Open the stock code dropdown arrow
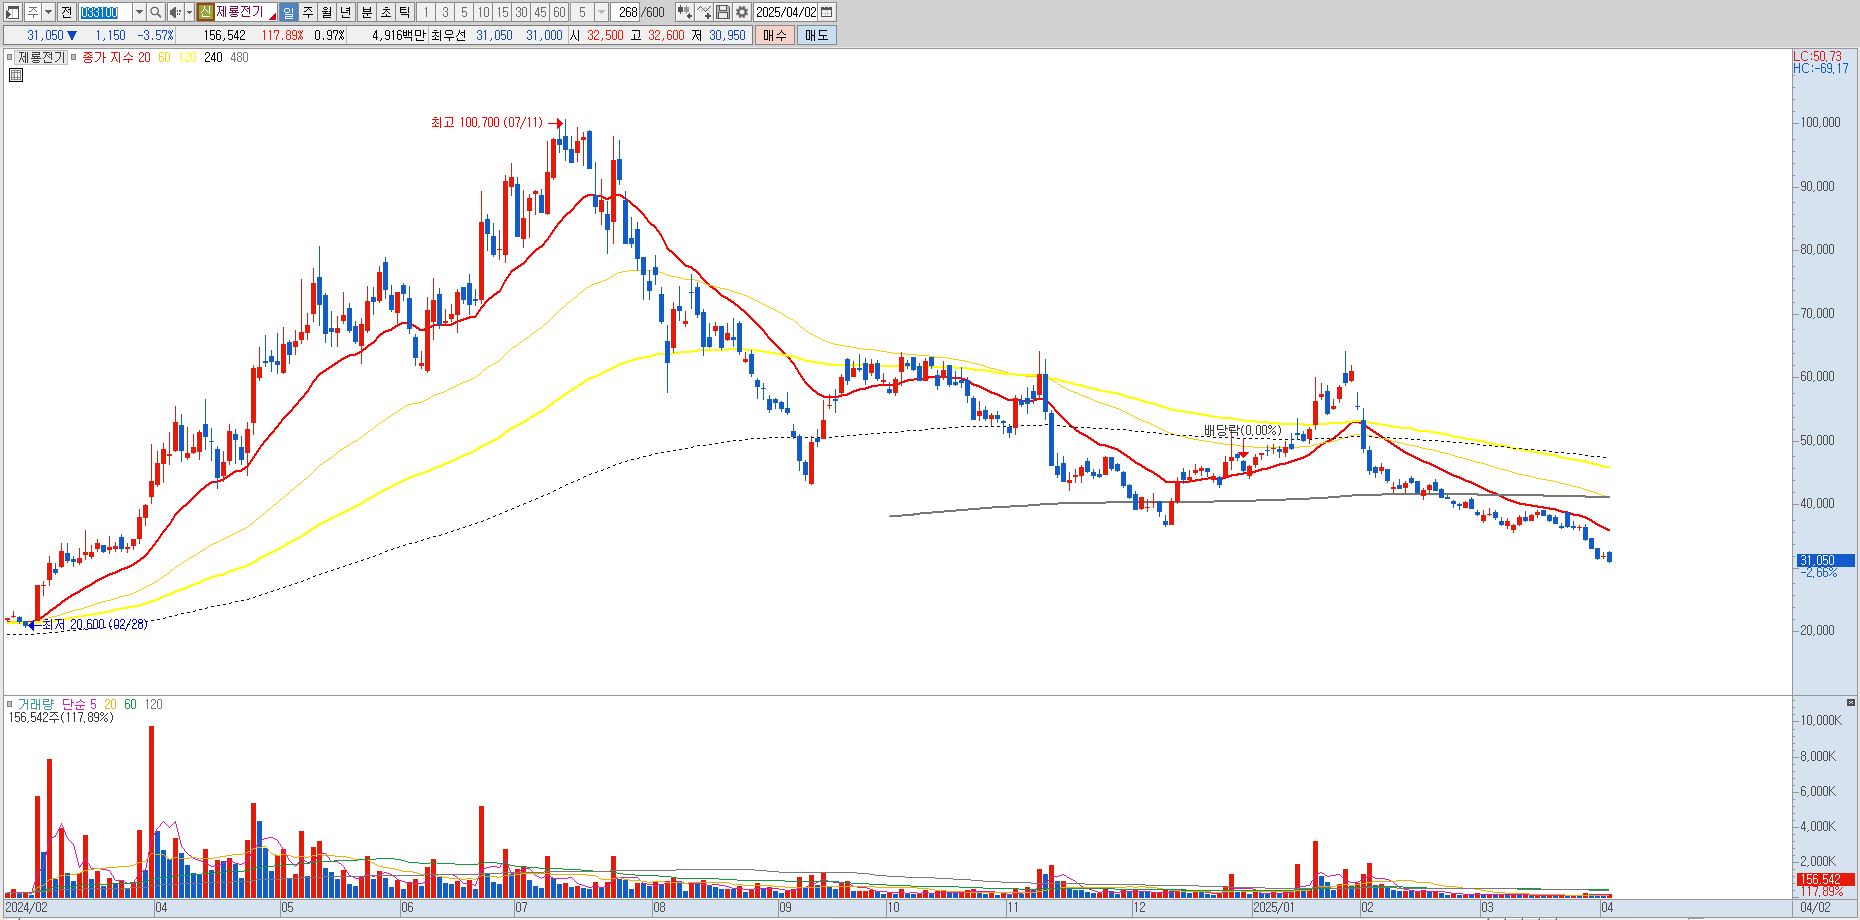Viewport: 1860px width, 920px height. click(139, 12)
